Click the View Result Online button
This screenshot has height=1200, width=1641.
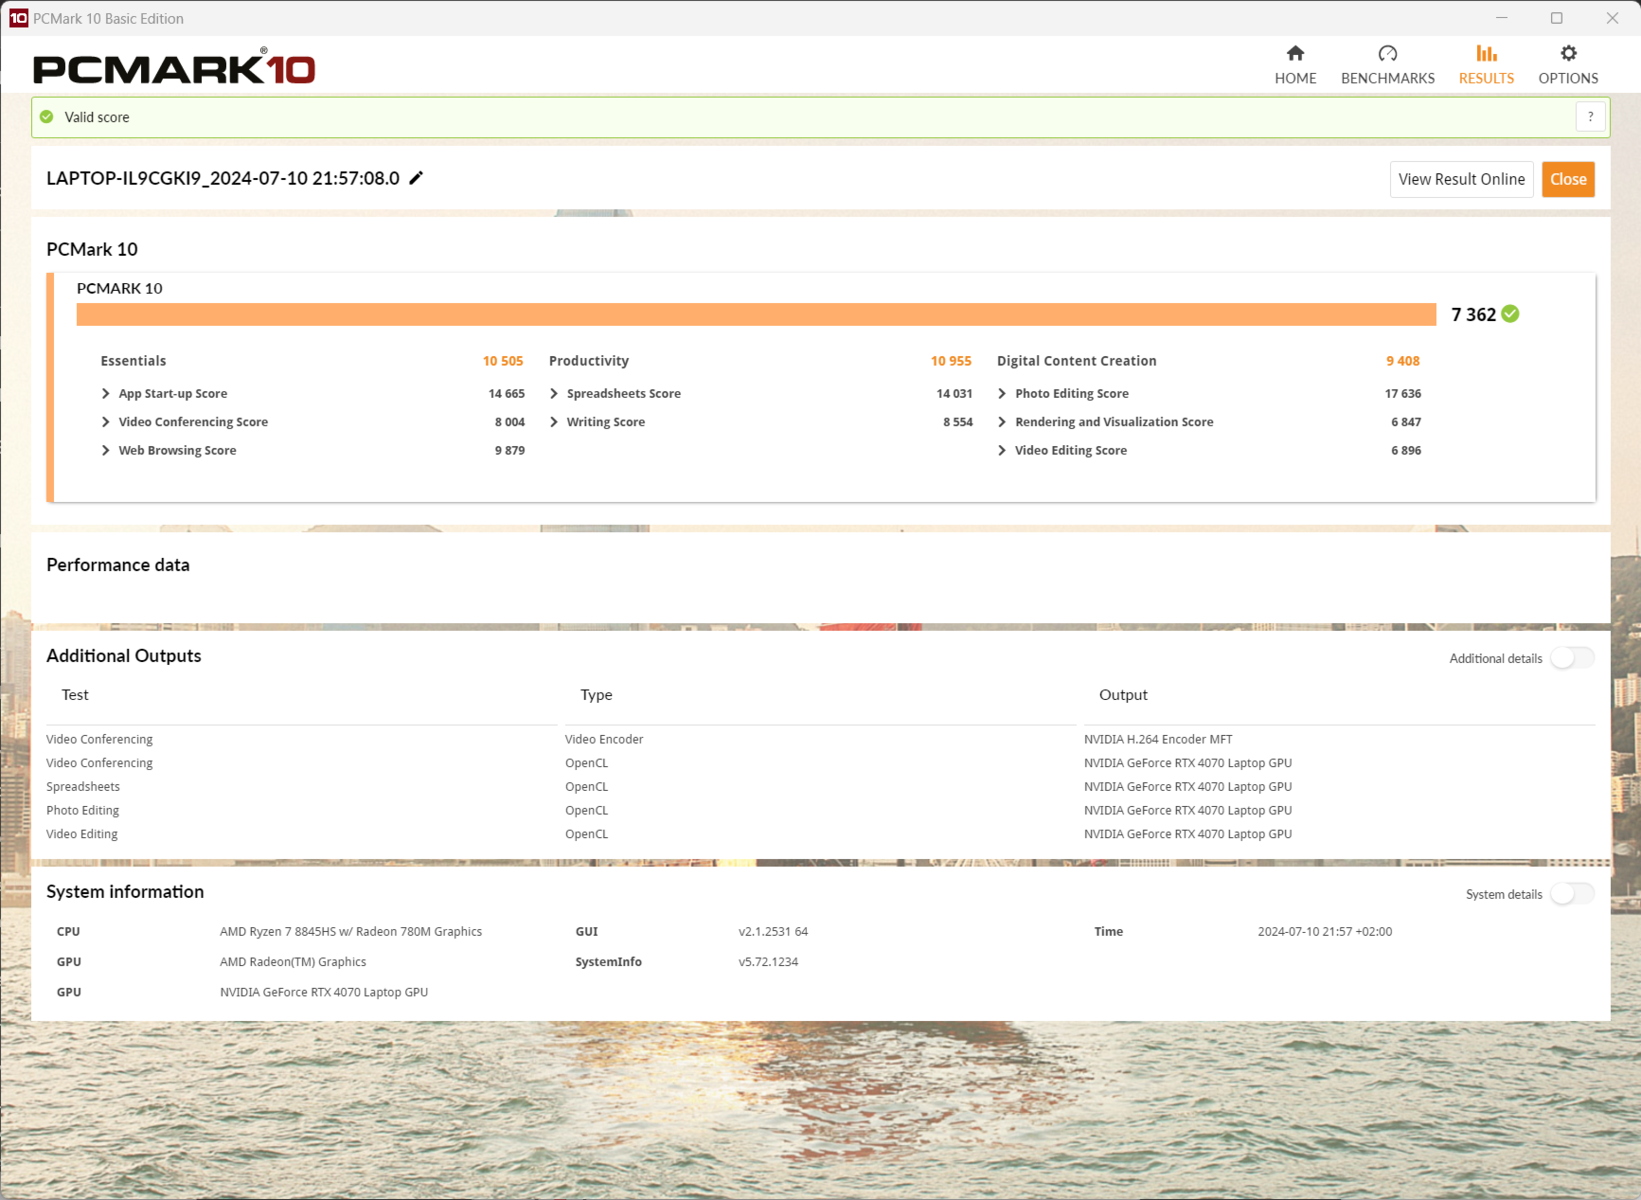[x=1460, y=180]
